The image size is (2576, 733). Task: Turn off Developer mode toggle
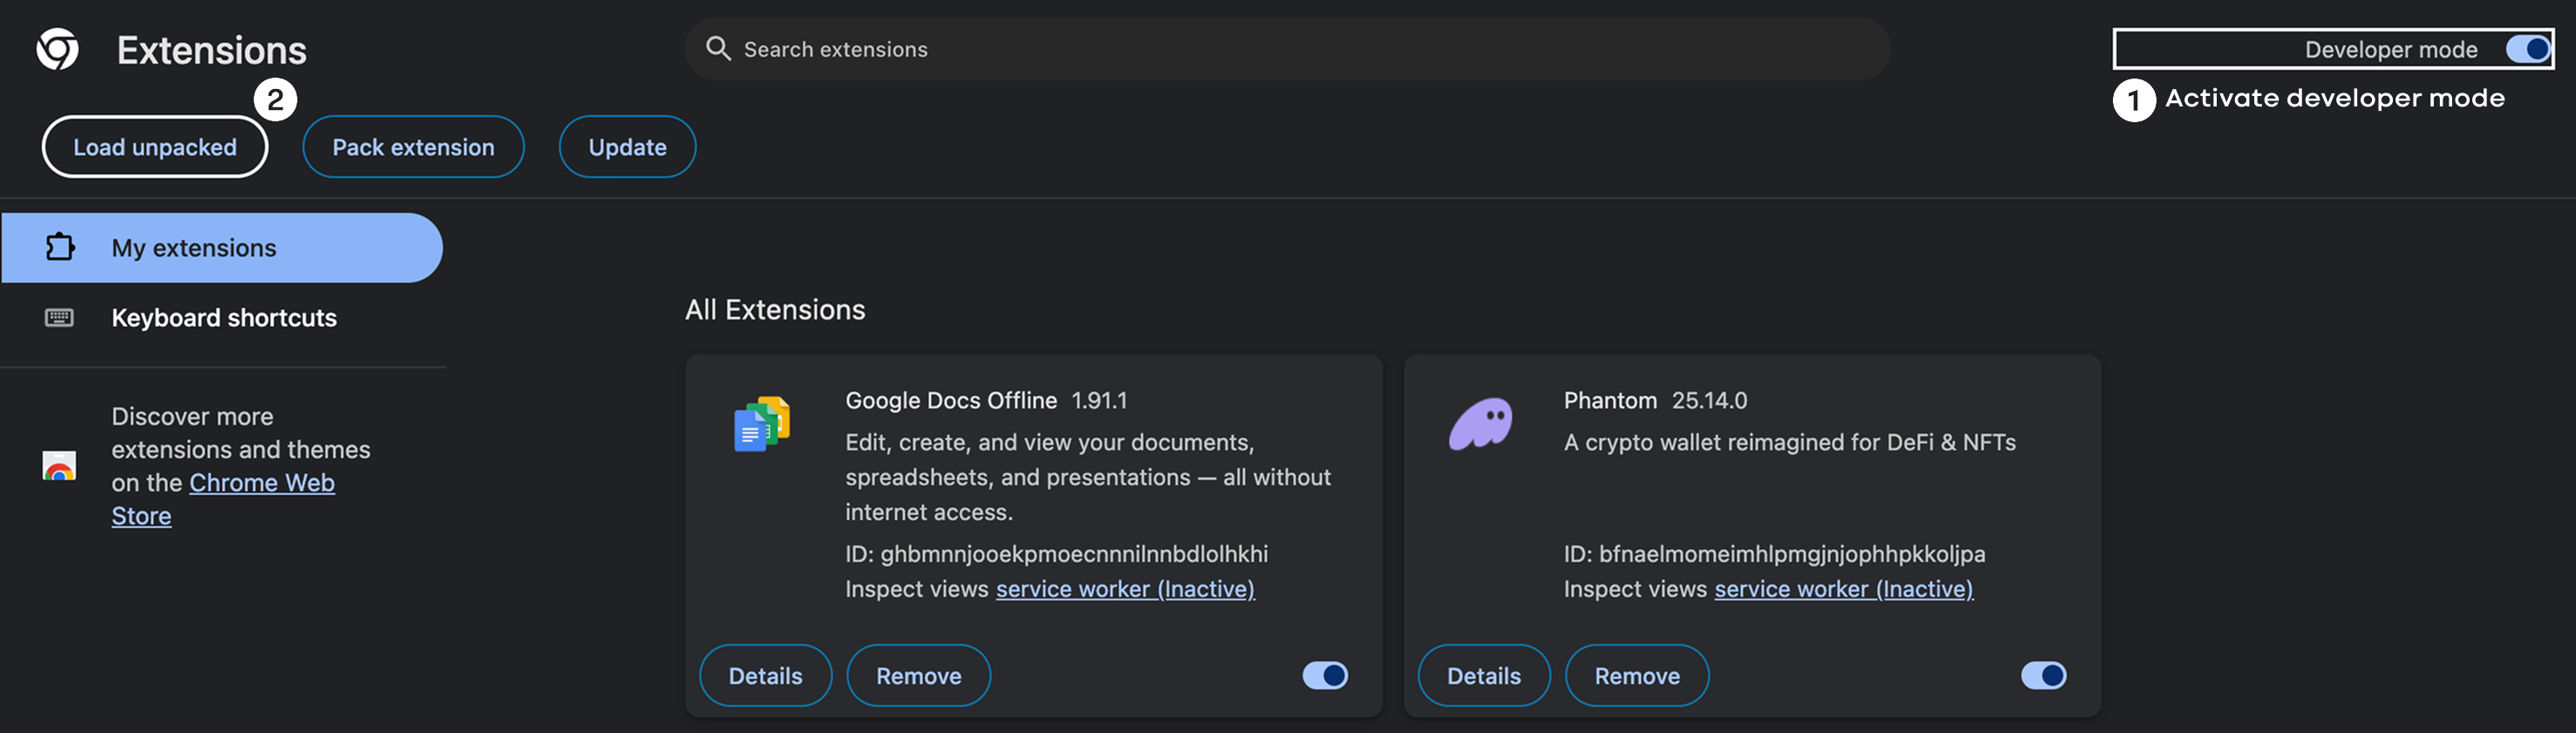pos(2528,49)
